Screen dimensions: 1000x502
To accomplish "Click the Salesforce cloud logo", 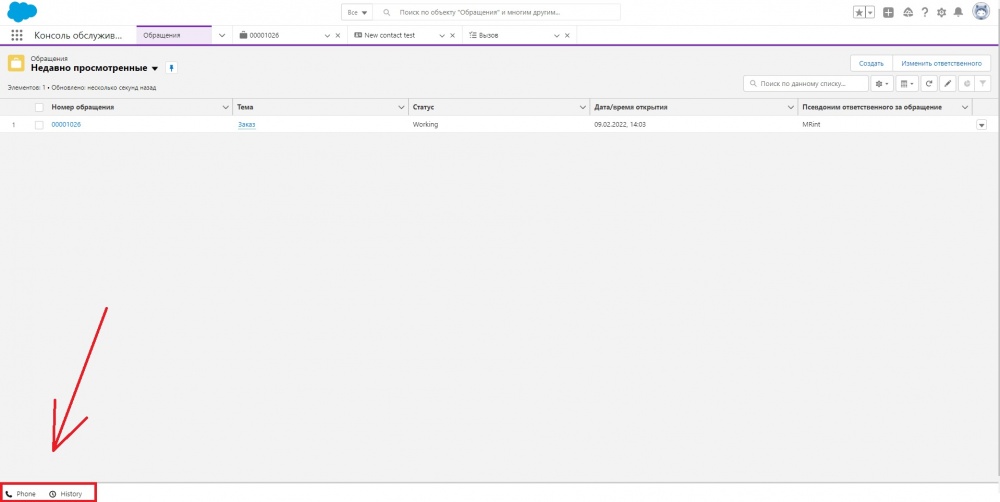I will point(22,11).
